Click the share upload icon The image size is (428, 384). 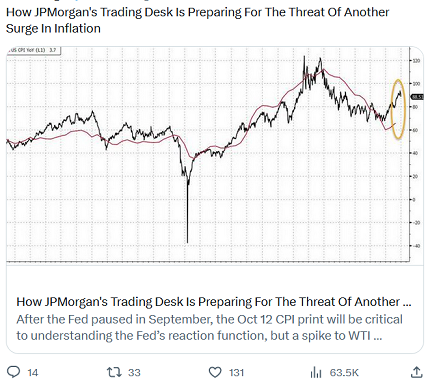click(416, 372)
